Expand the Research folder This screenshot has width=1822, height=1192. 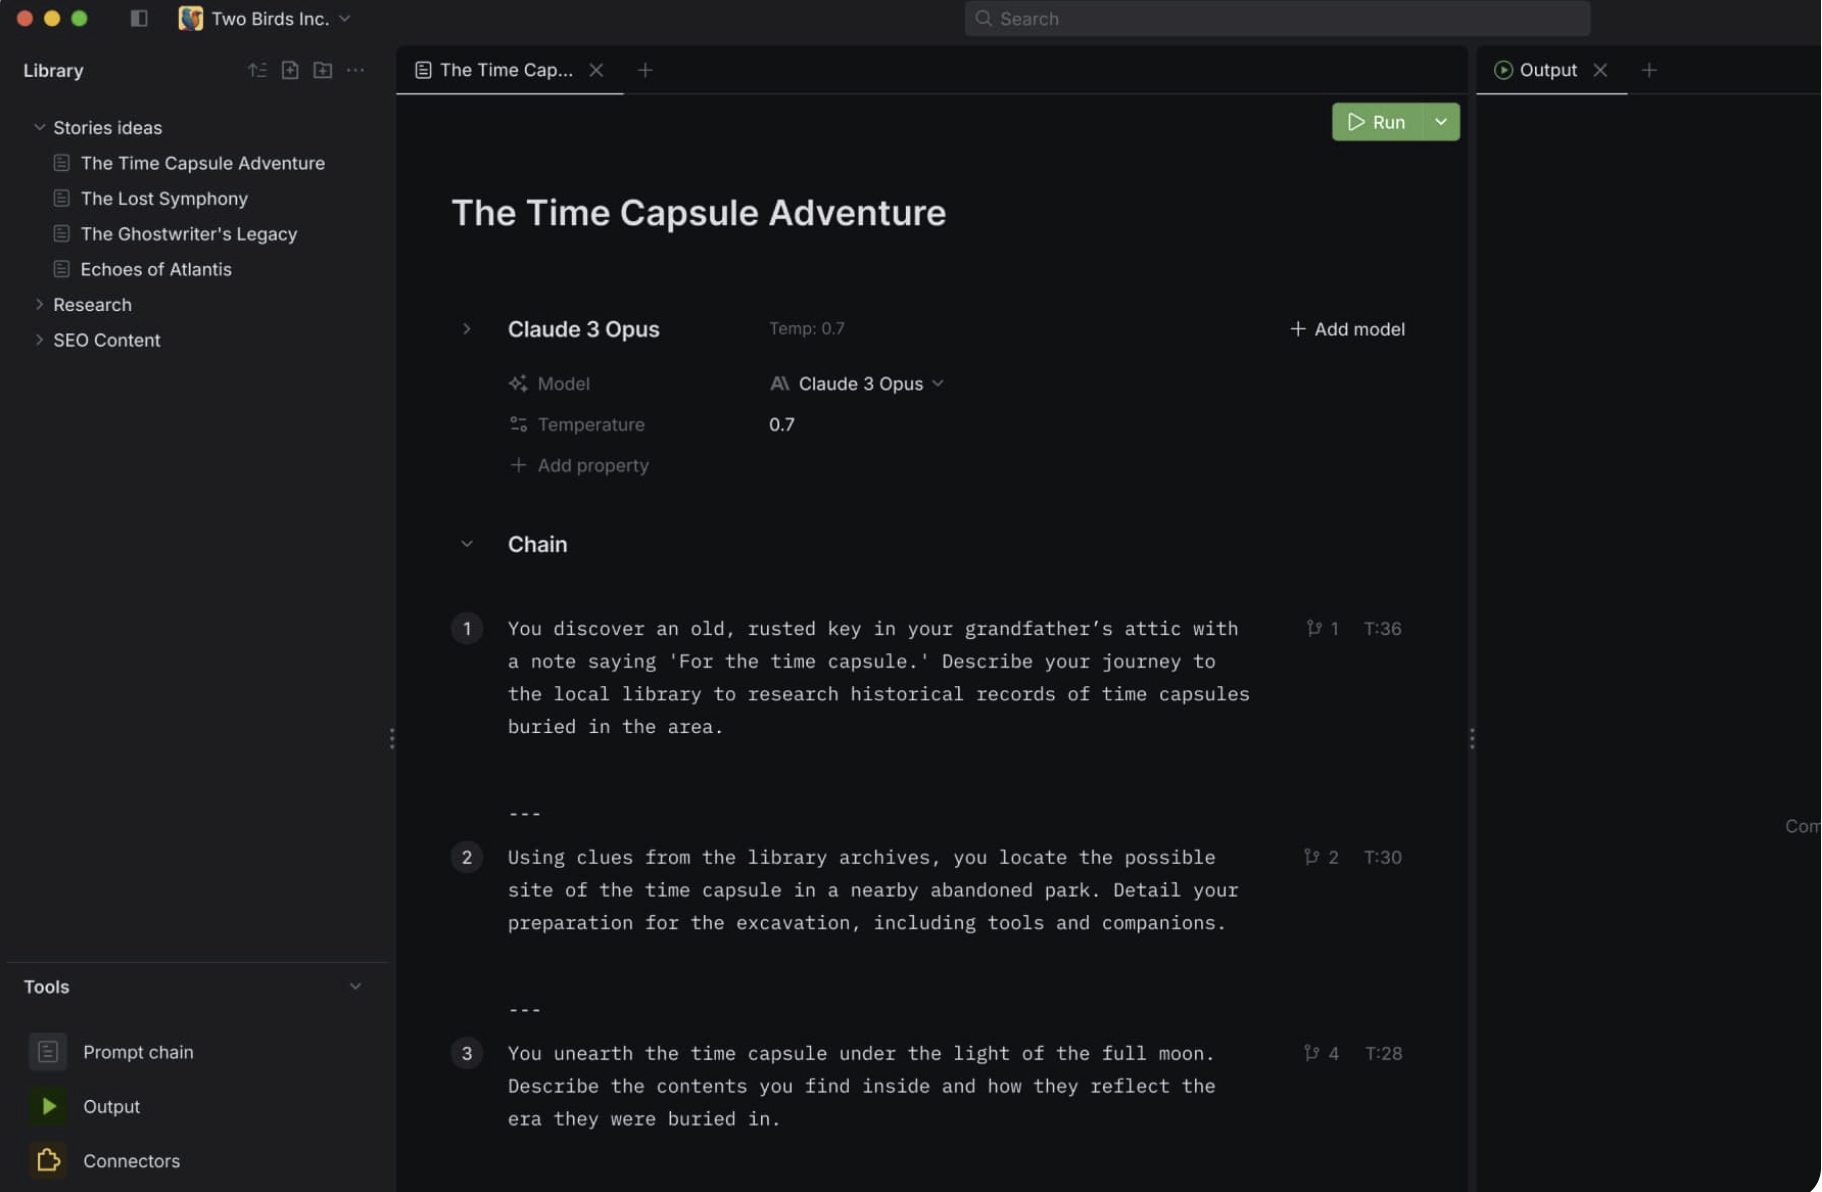pyautogui.click(x=39, y=305)
